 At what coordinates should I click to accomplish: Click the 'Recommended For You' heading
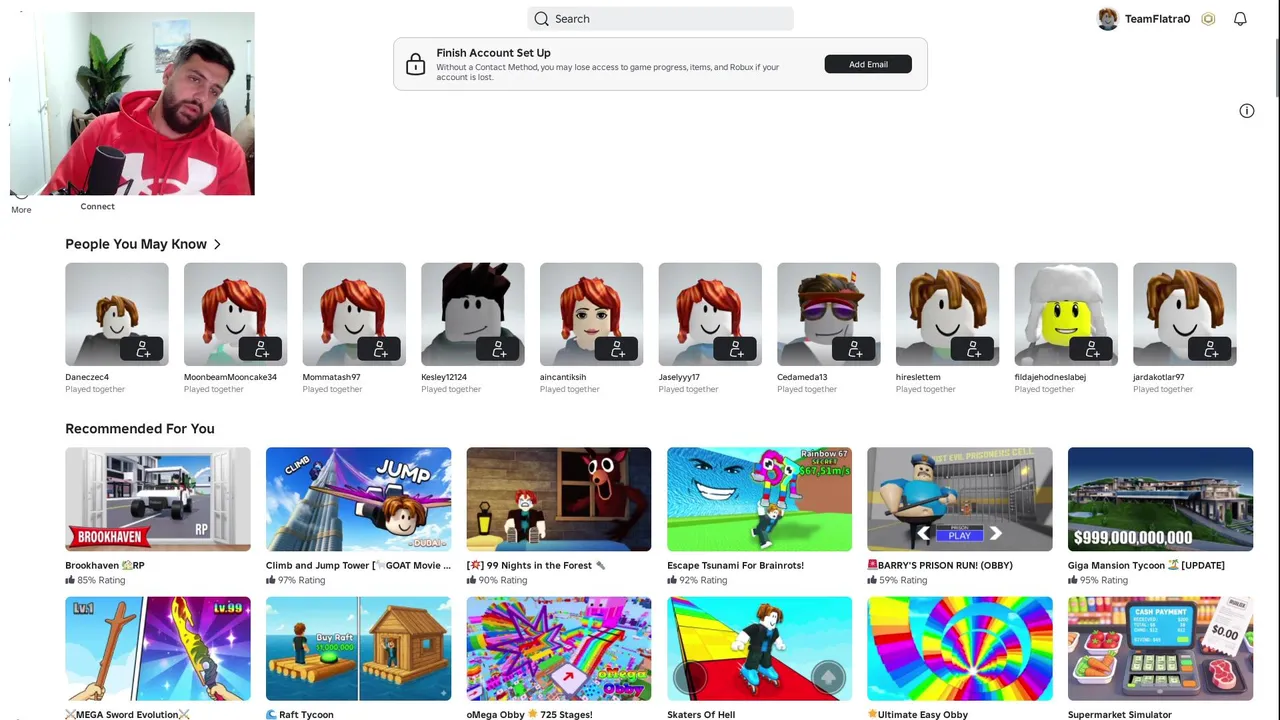point(140,429)
